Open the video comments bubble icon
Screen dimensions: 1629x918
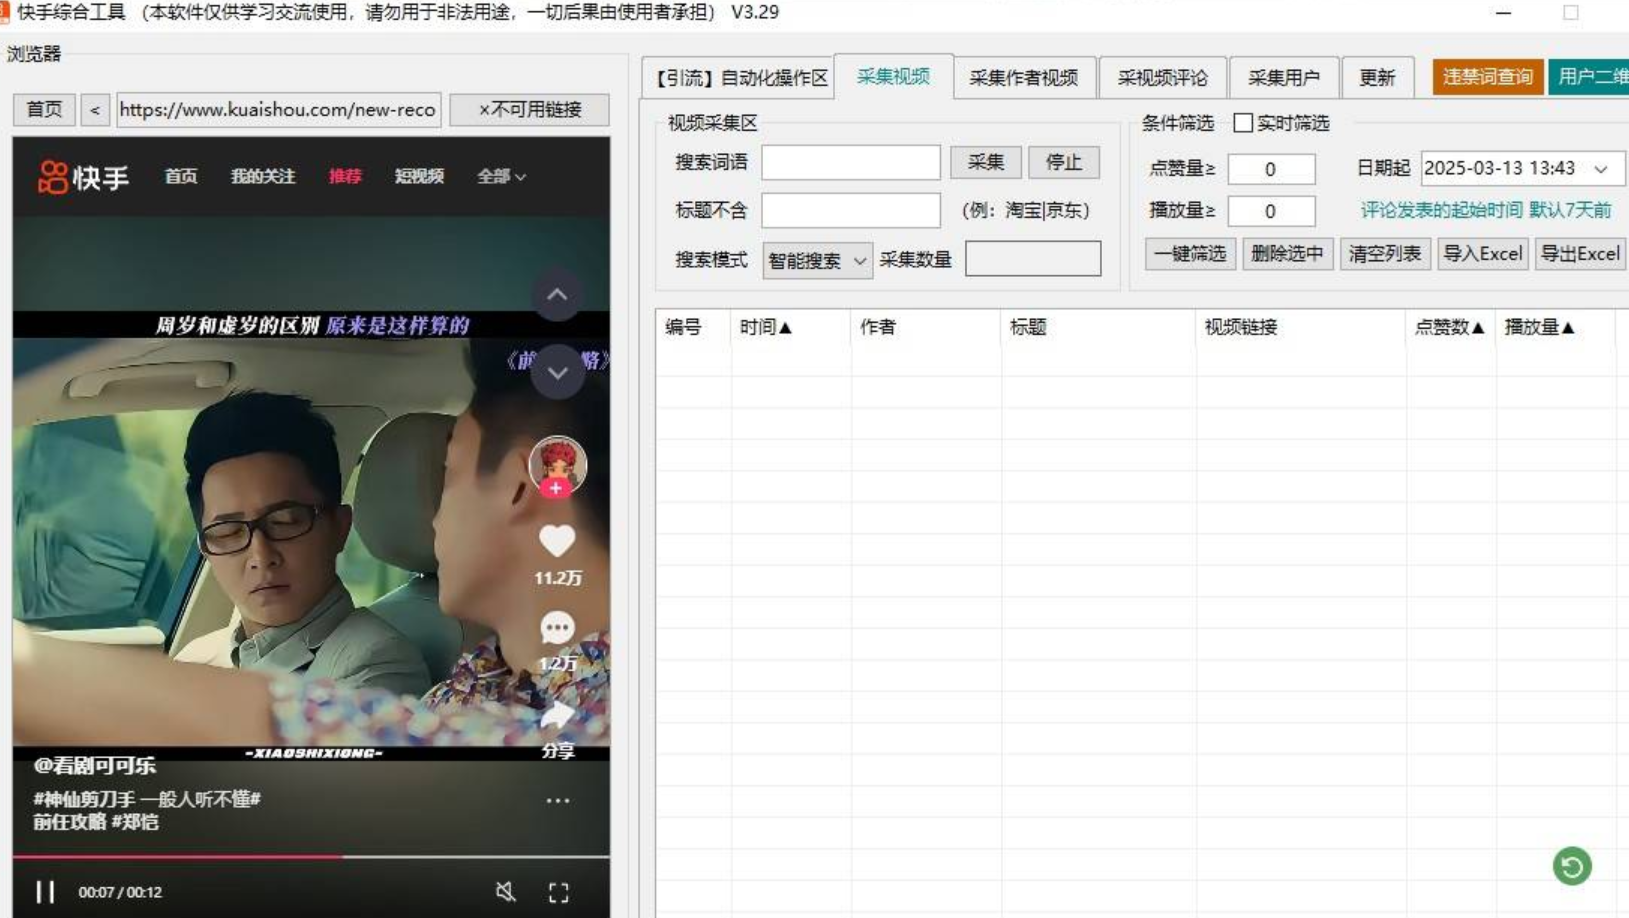[x=559, y=625]
